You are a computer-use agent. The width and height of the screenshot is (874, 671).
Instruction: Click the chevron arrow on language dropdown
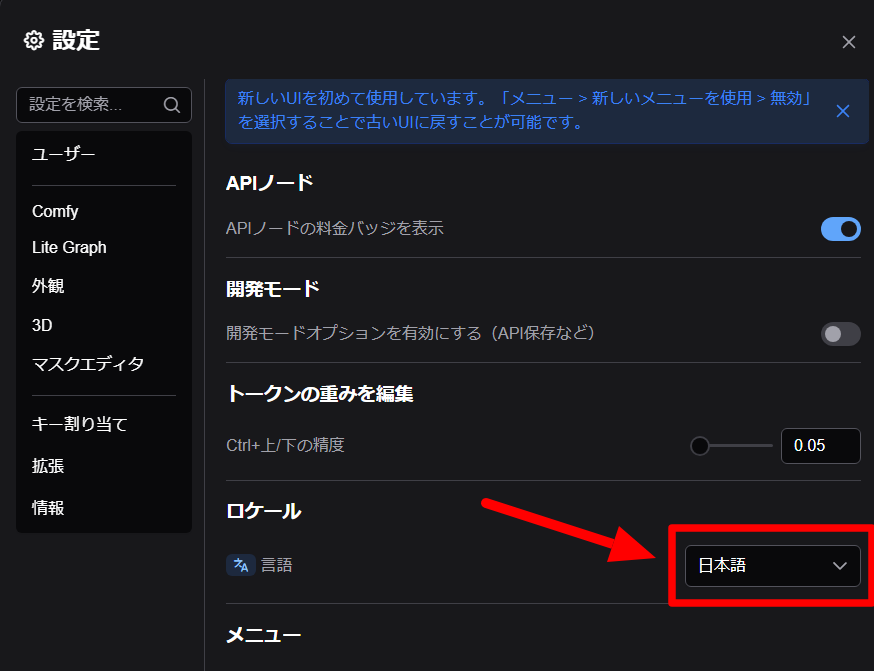click(839, 566)
